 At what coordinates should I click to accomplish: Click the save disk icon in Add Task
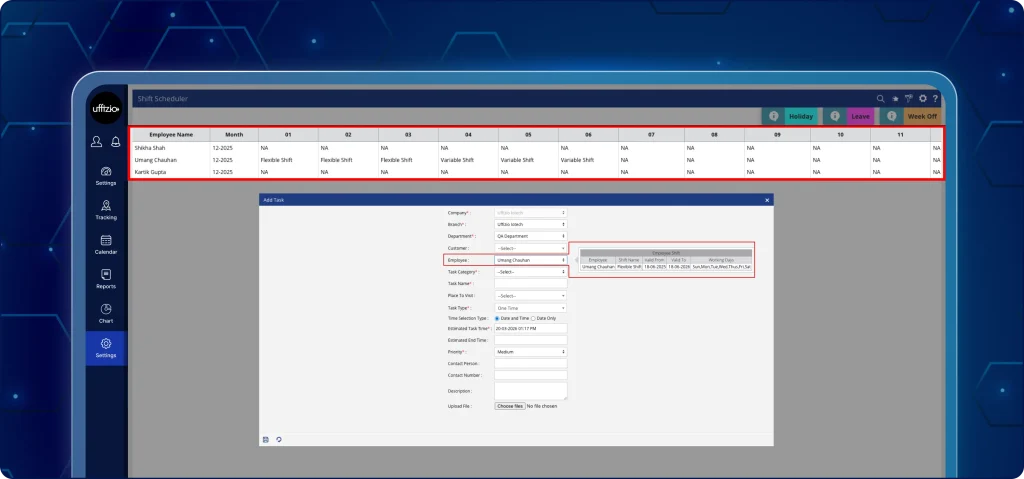266,440
